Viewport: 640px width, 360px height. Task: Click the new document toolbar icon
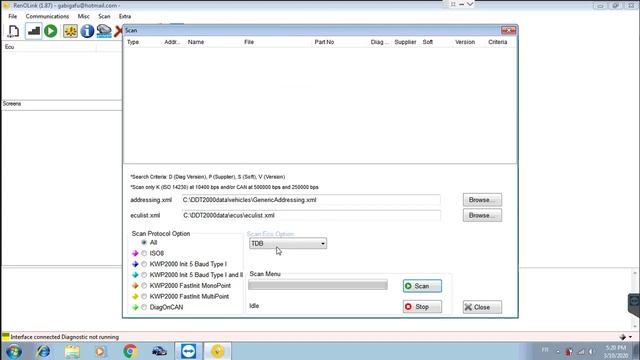(13, 31)
